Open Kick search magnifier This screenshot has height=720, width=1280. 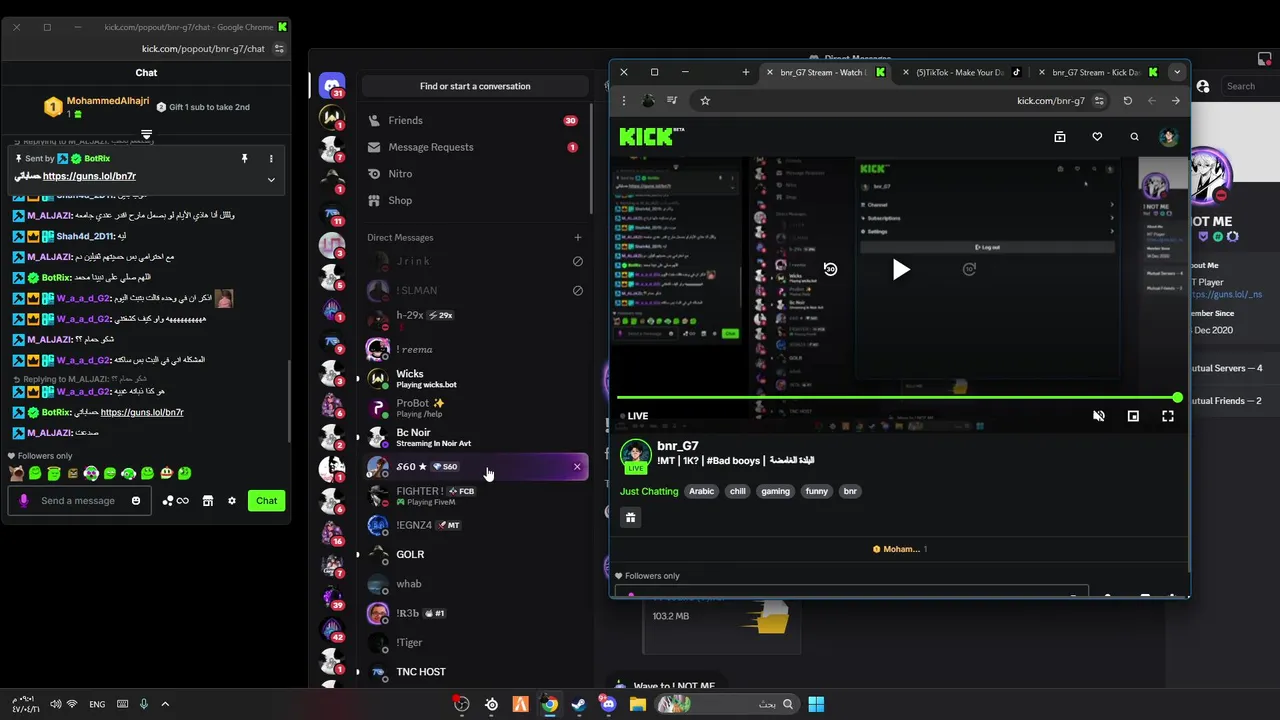tap(1134, 137)
